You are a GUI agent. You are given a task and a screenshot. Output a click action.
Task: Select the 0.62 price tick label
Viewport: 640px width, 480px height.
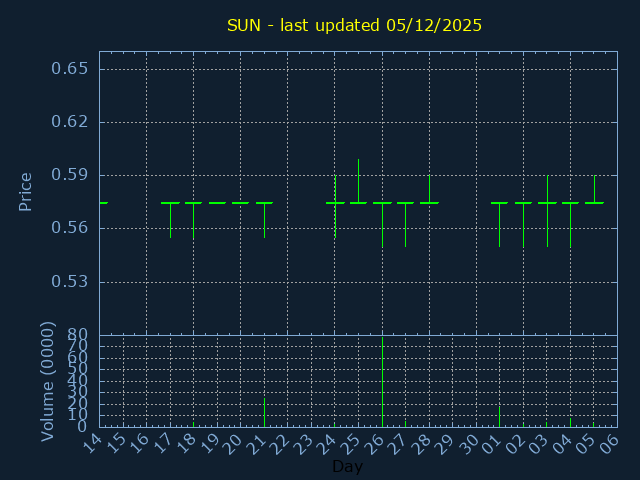tap(70, 122)
